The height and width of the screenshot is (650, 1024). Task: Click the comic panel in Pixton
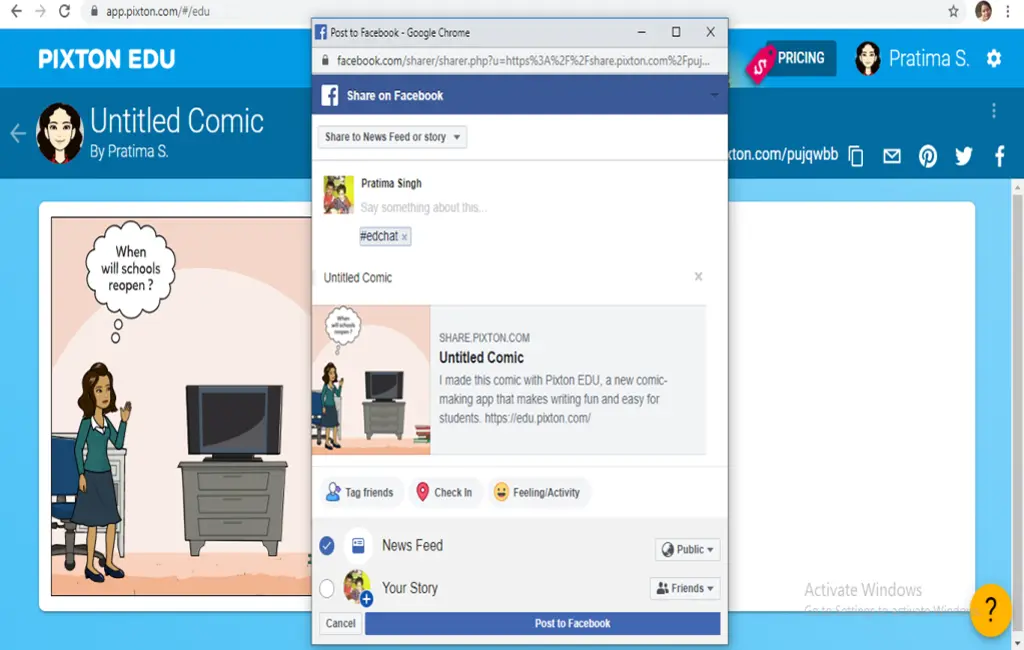182,406
